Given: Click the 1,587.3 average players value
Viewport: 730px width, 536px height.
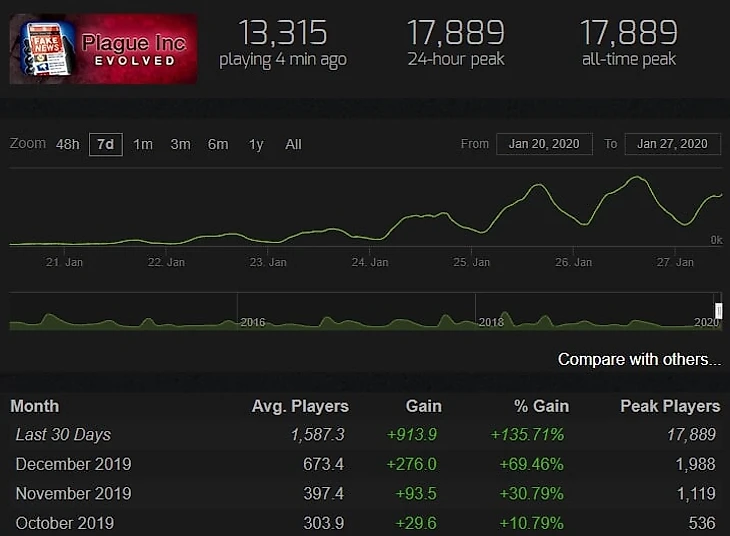Looking at the screenshot, I should [x=318, y=434].
